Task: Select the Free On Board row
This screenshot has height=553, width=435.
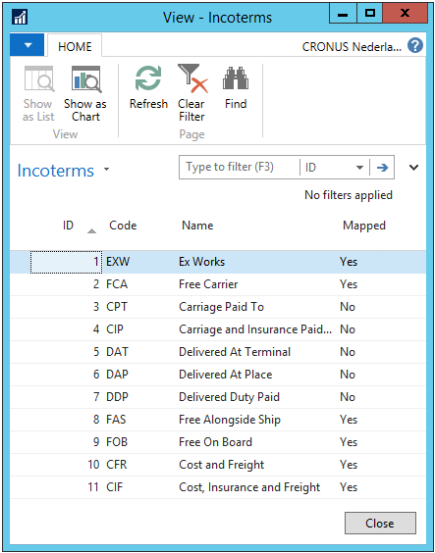Action: click(x=218, y=442)
